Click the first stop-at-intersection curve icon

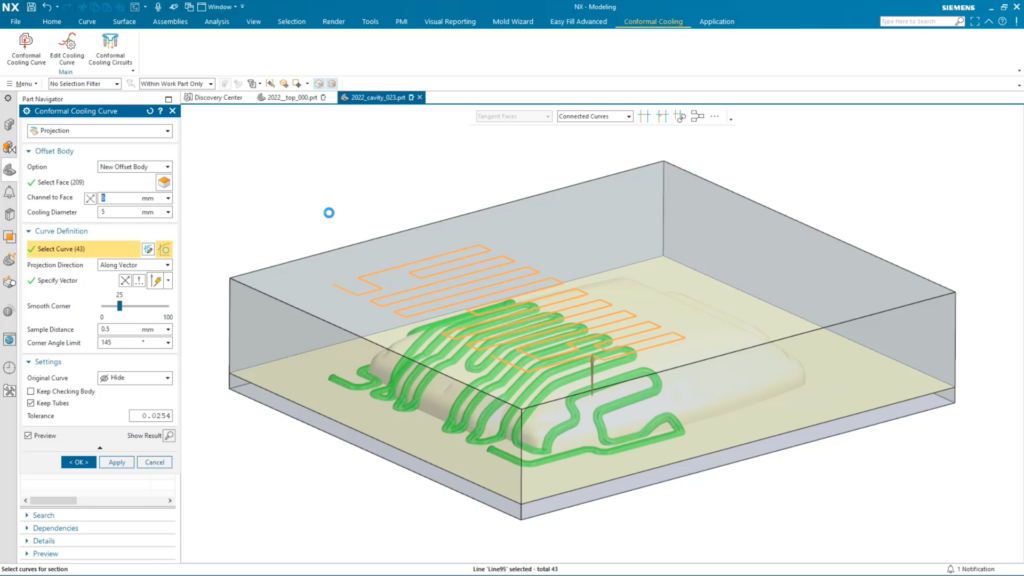644,116
